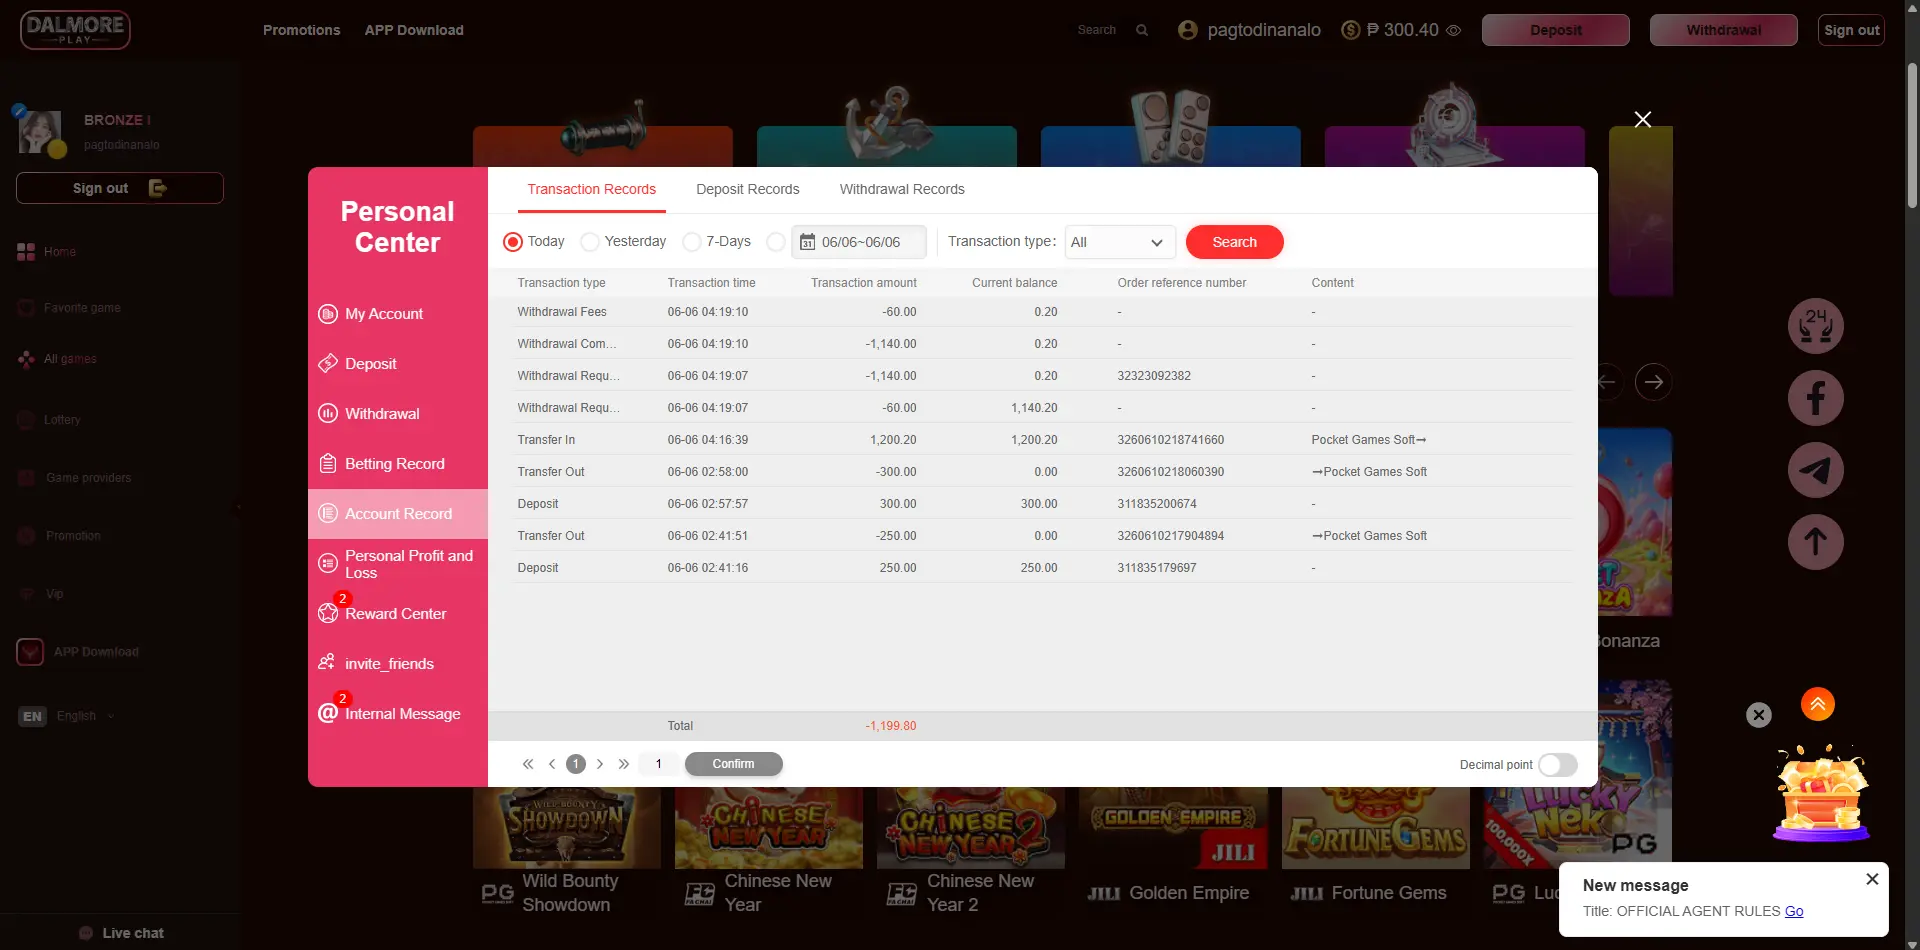Jump to the last records page

tap(624, 764)
